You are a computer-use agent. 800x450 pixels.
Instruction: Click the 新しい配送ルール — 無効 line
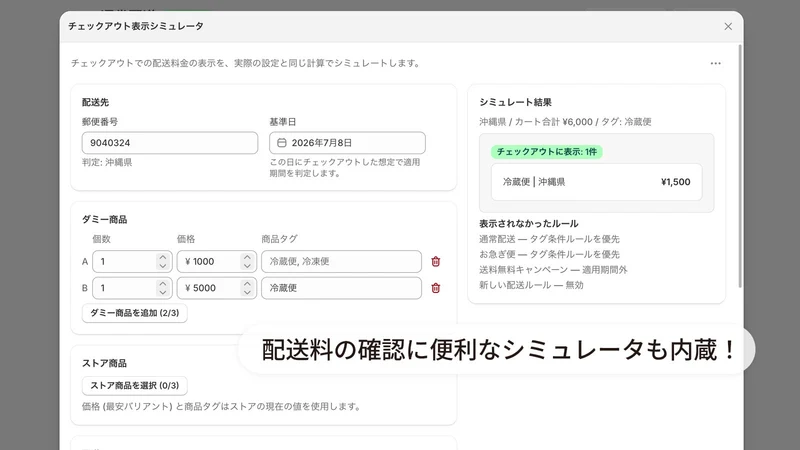coord(531,285)
